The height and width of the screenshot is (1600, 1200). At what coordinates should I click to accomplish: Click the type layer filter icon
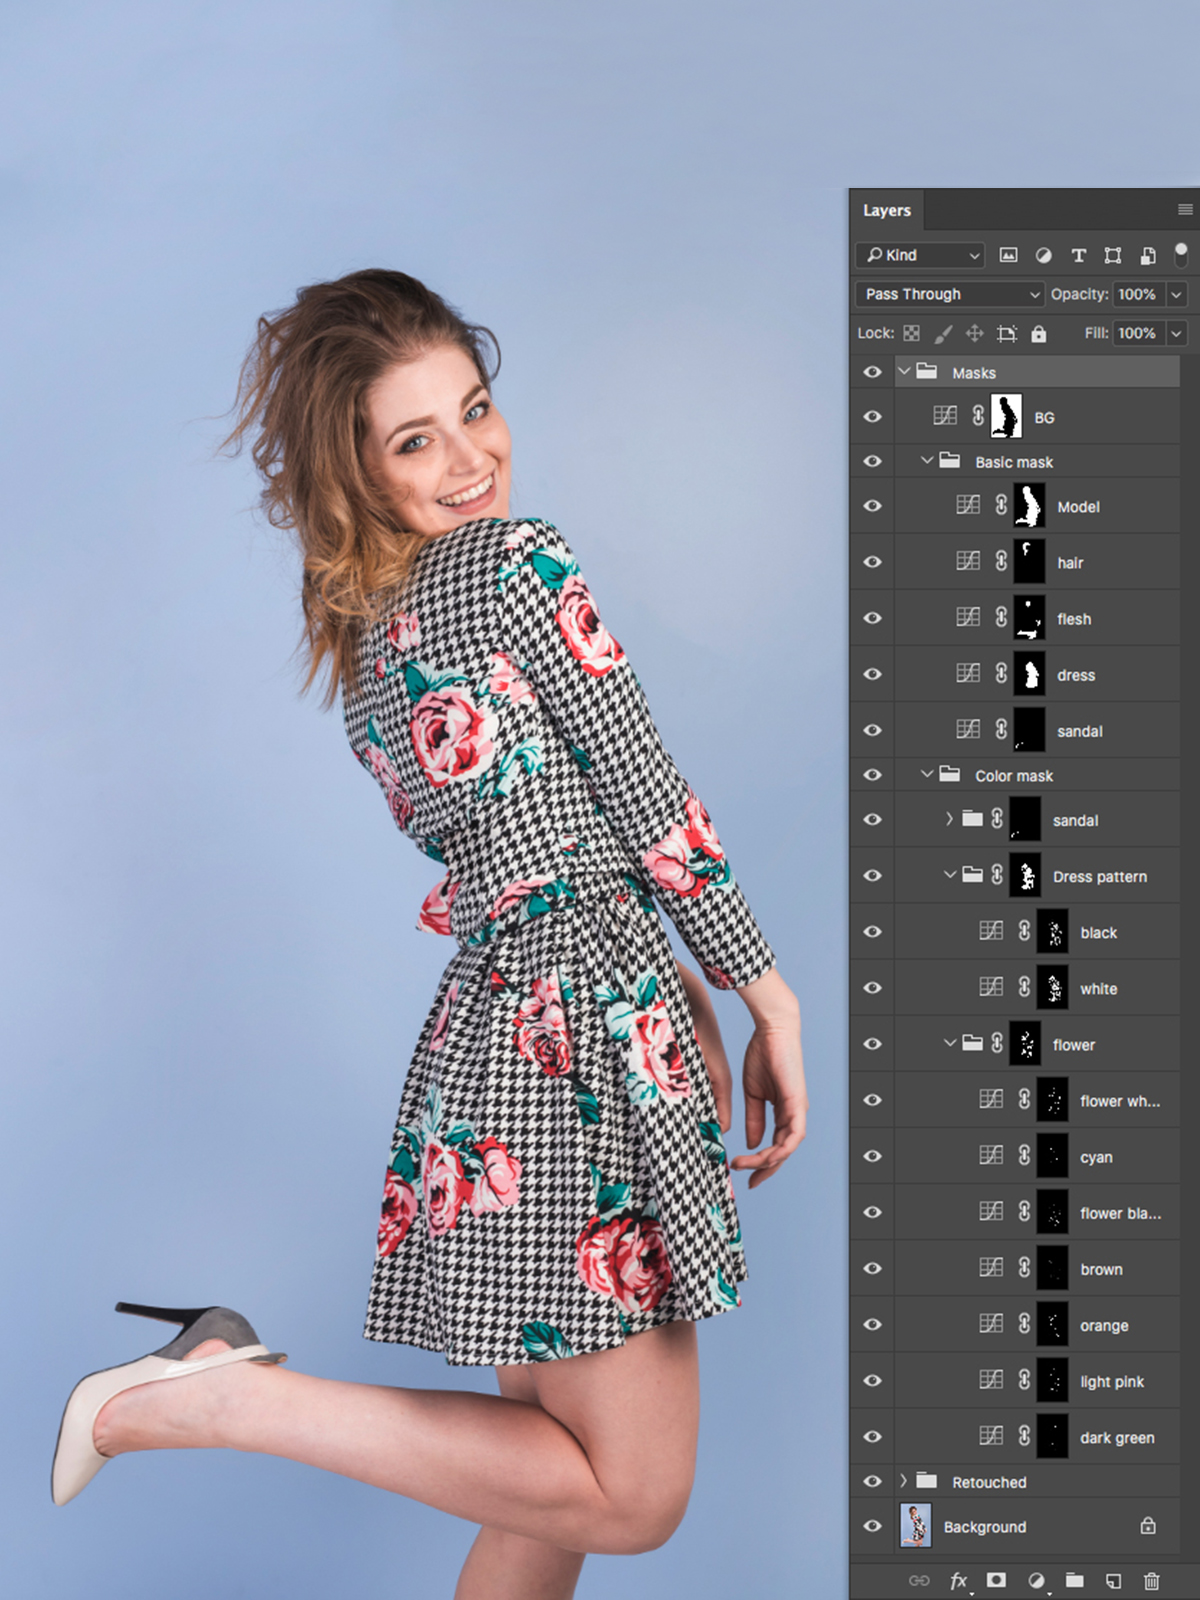click(1078, 255)
